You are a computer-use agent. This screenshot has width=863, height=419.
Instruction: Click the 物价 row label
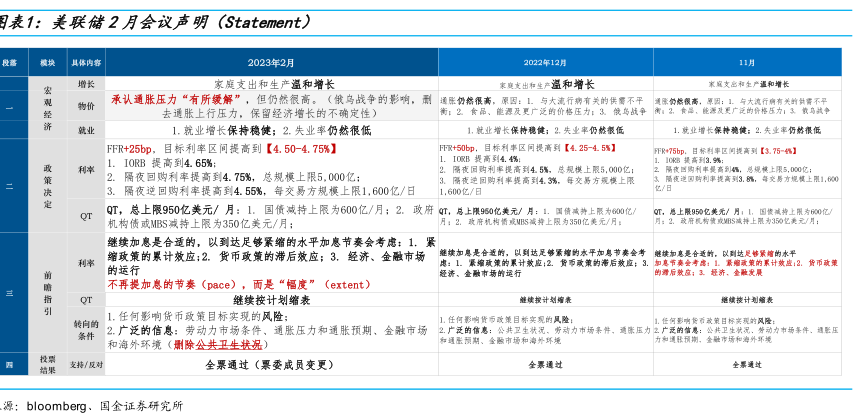point(86,106)
